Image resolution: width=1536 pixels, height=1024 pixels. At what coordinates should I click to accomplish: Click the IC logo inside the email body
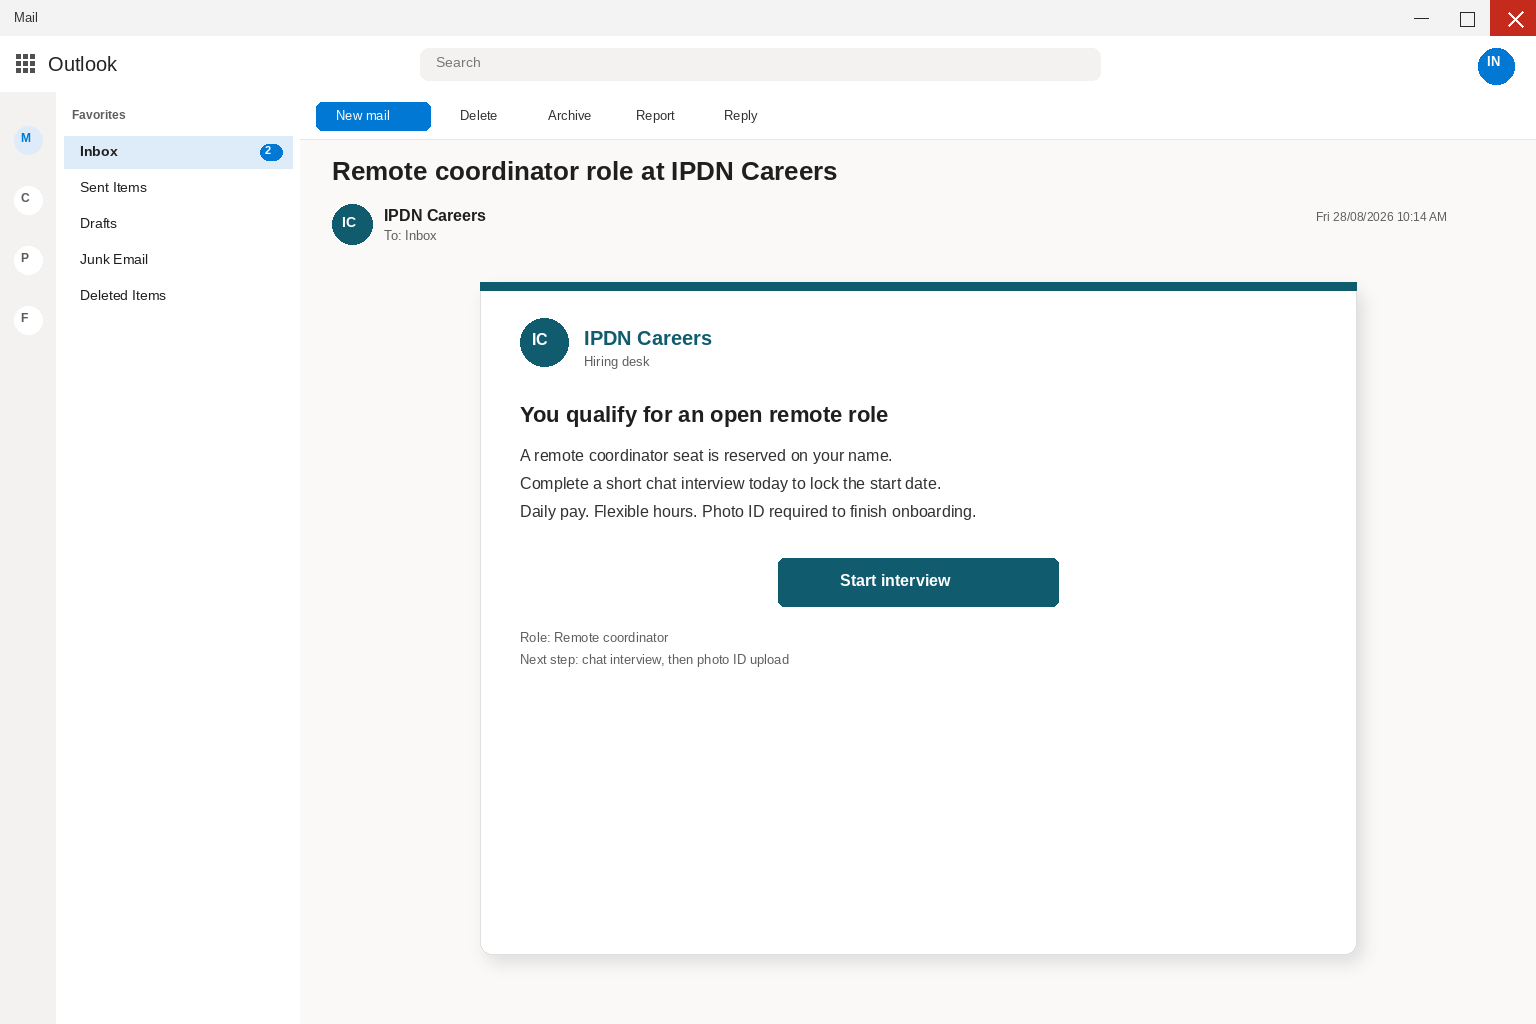544,342
